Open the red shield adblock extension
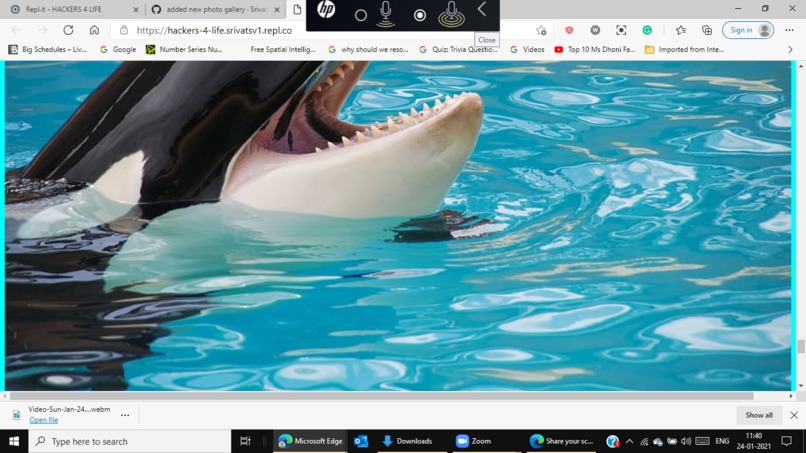 (x=569, y=30)
